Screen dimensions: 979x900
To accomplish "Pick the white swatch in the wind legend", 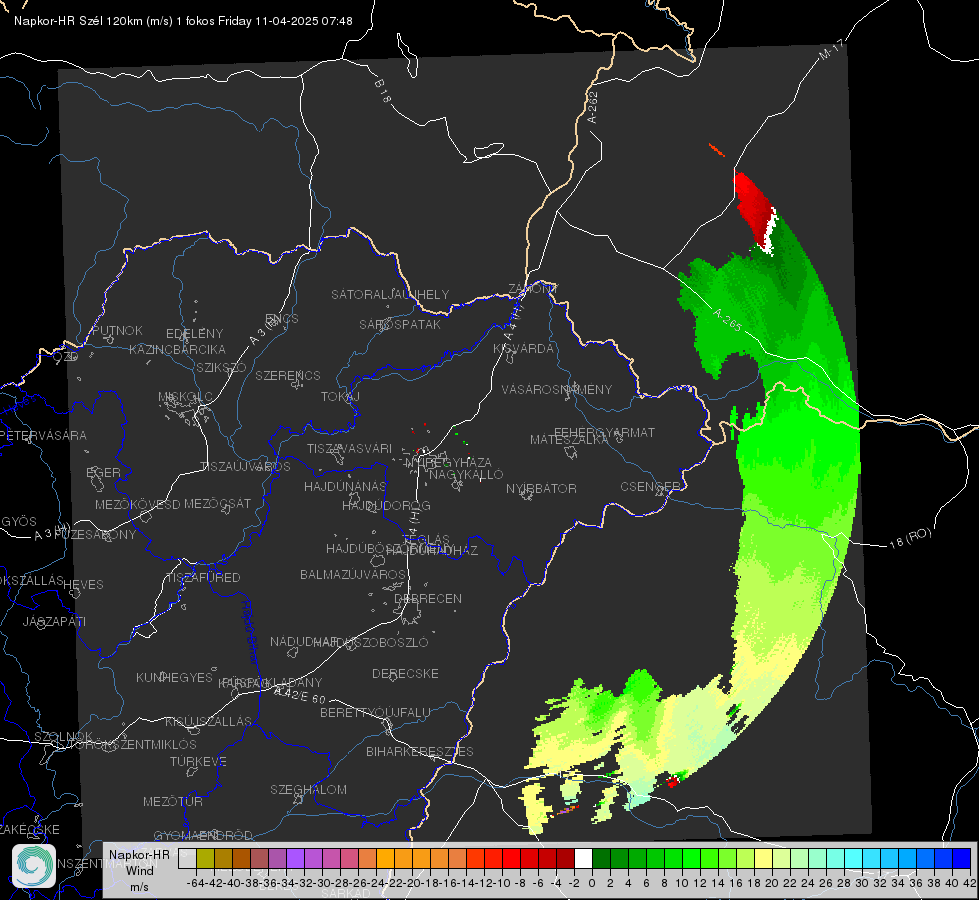I will pos(583,859).
